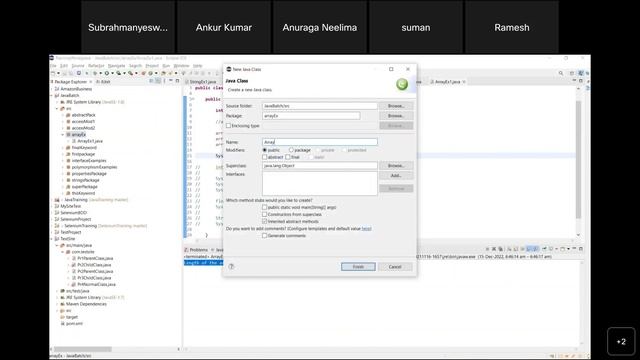Expand the finalKeyword package
This screenshot has width=640, height=360.
pos(63,148)
